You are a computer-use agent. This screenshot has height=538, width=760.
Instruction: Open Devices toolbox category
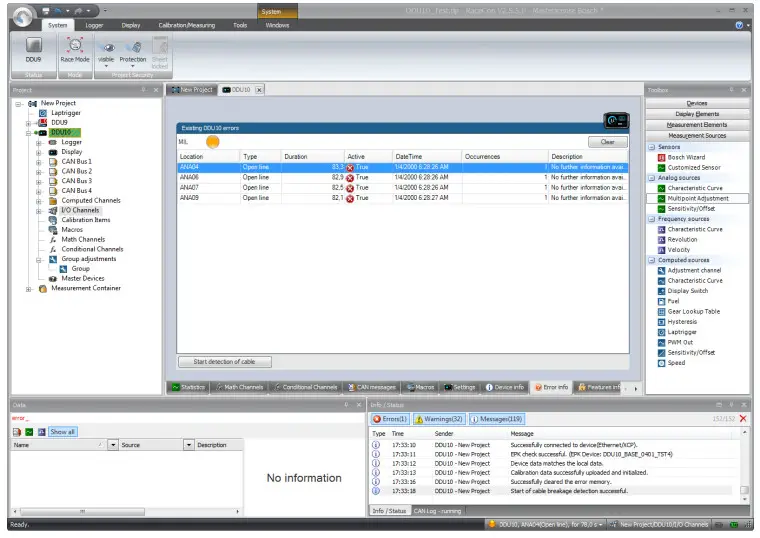tap(697, 104)
